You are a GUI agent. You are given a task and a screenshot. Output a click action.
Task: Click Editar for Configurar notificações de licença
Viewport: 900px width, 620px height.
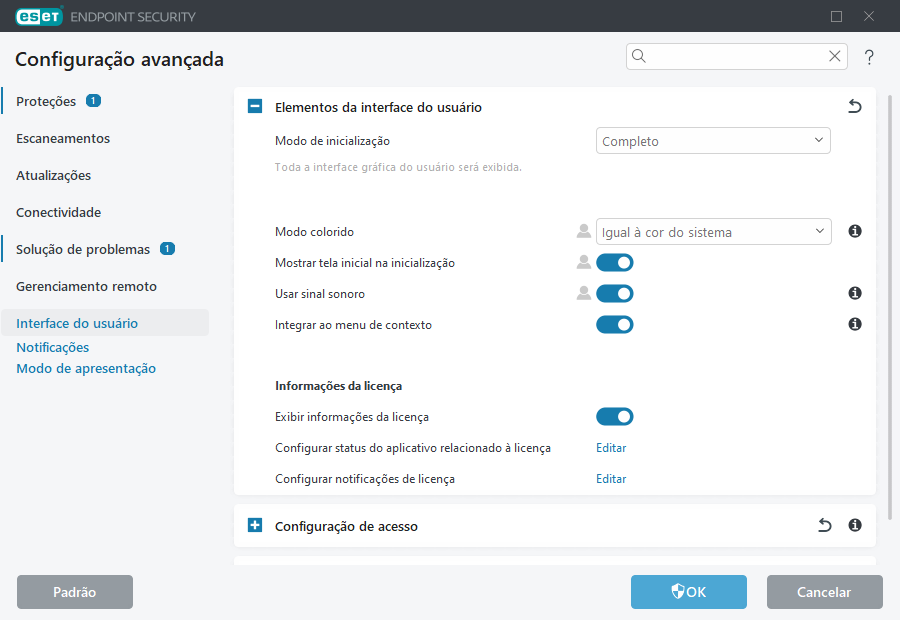611,478
